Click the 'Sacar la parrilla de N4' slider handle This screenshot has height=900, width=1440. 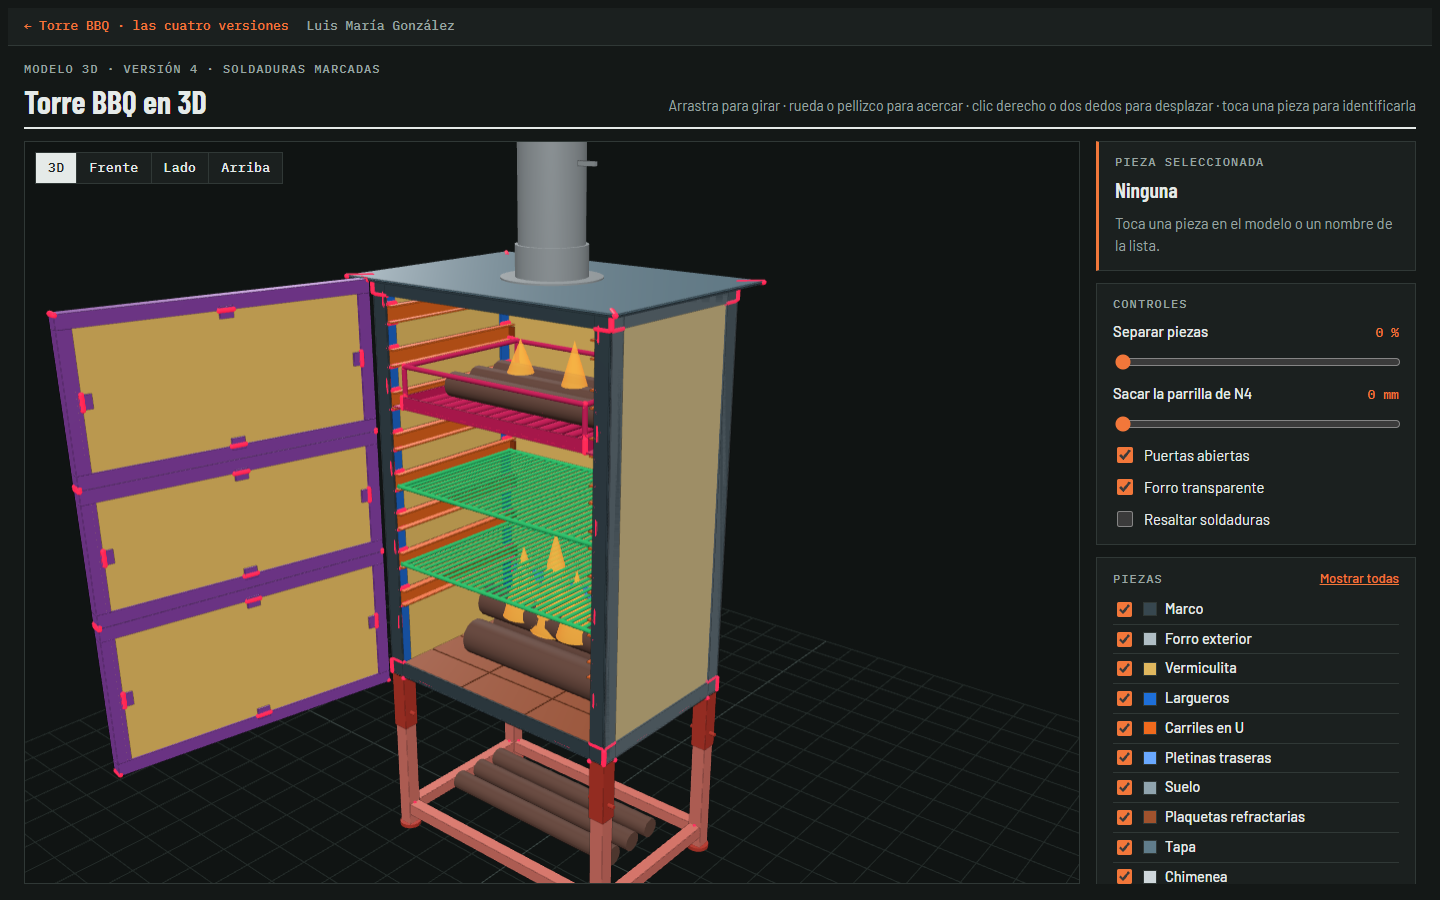click(1123, 424)
